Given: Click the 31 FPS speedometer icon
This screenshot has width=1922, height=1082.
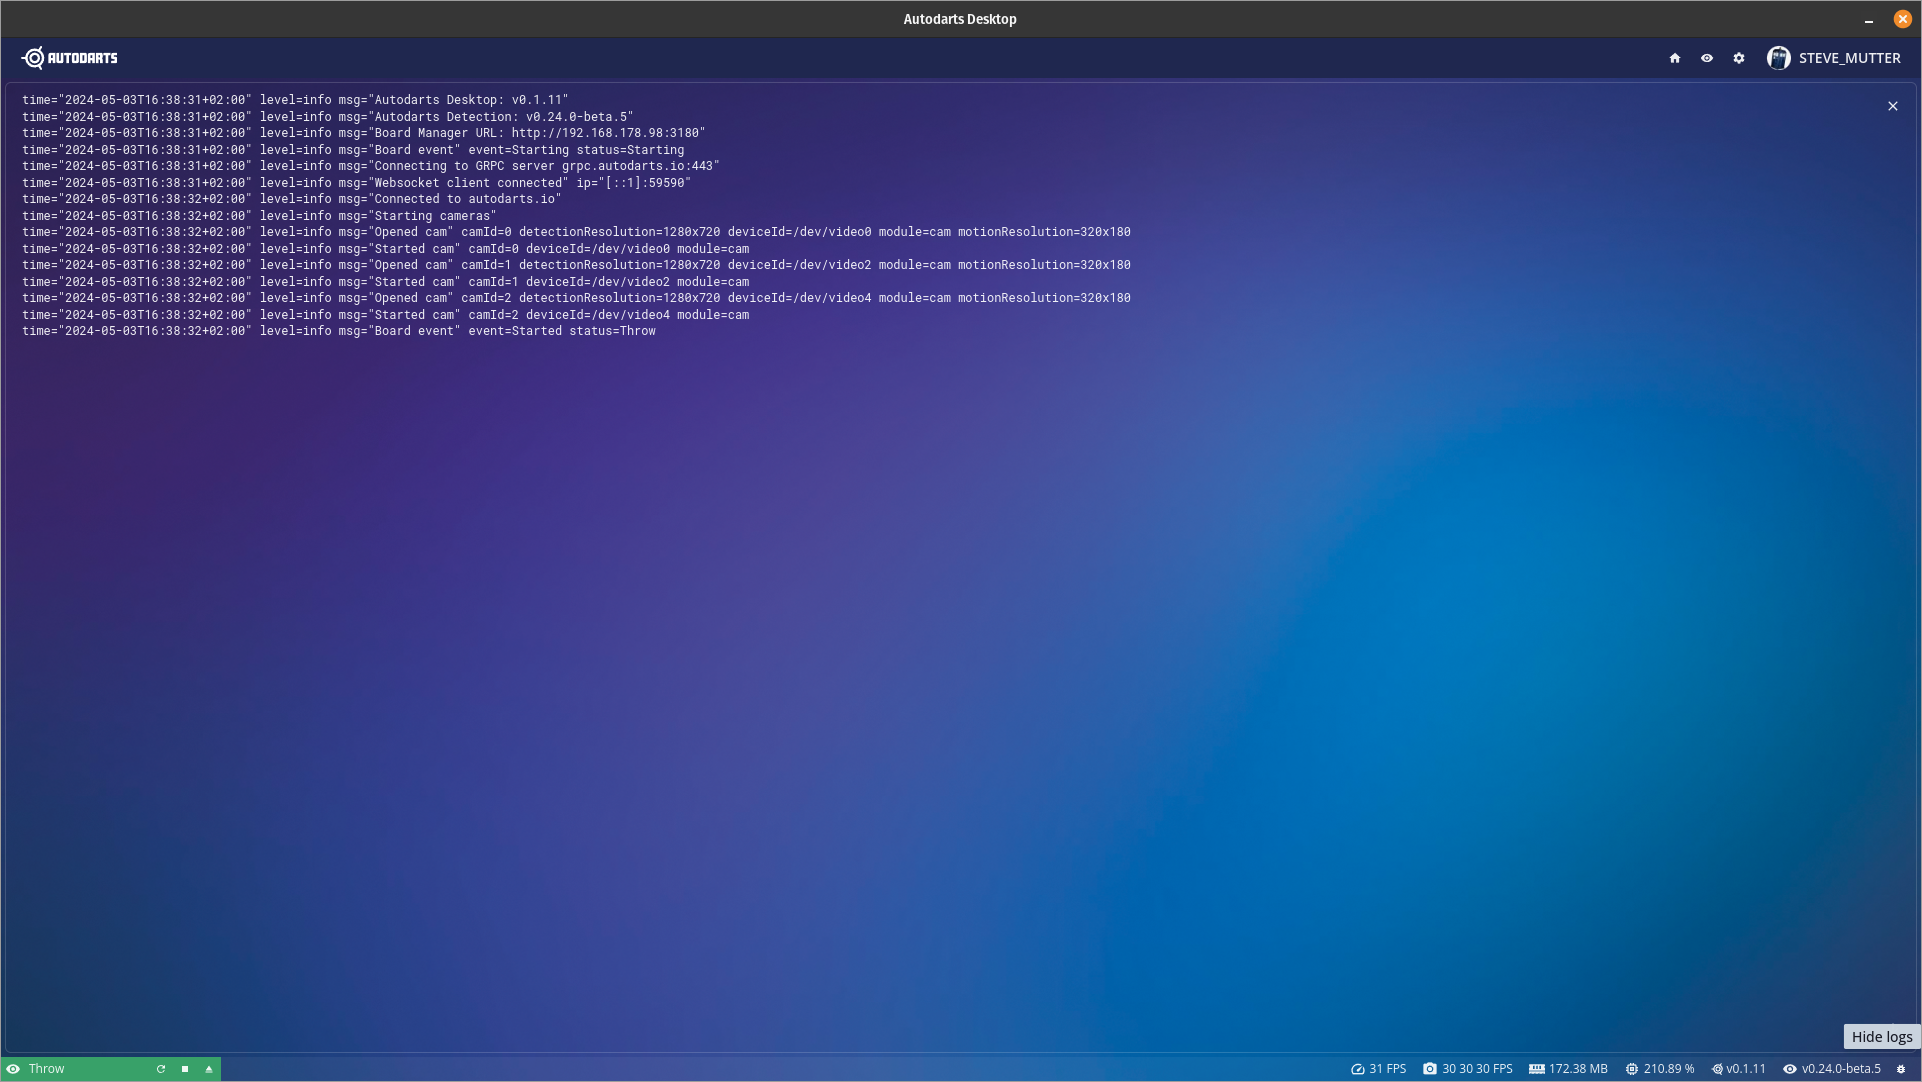Looking at the screenshot, I should pyautogui.click(x=1358, y=1069).
